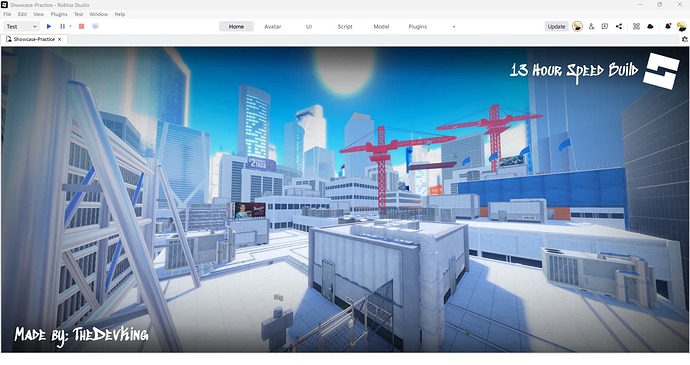Viewport: 690px width, 365px height.
Task: Switch to the Model ribbon tab
Action: point(381,26)
